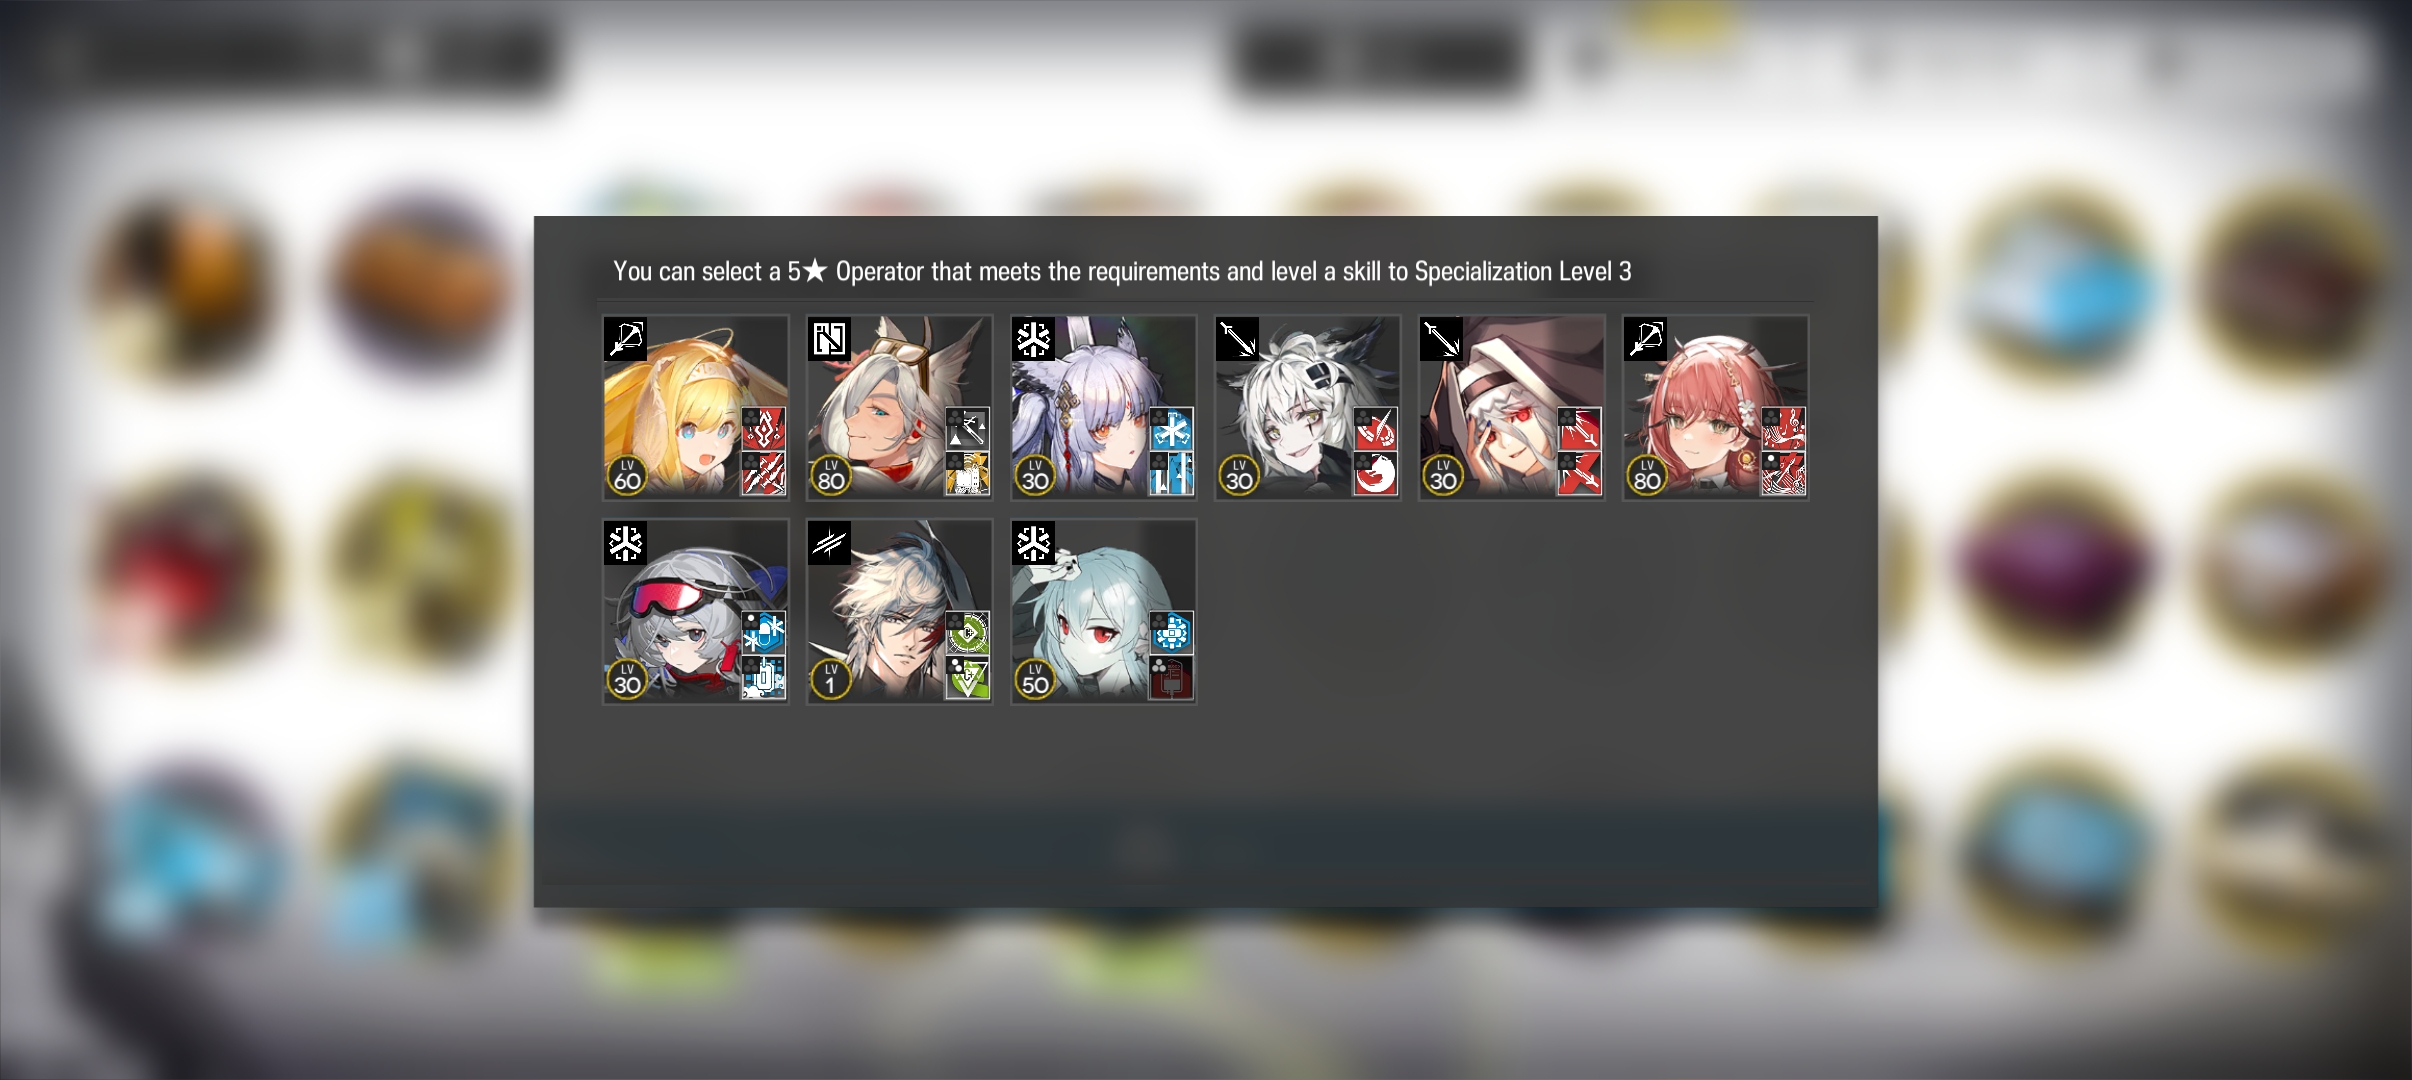The height and width of the screenshot is (1080, 2412).
Task: Select the green triangle skill on LV 1 operator
Action: click(x=967, y=677)
